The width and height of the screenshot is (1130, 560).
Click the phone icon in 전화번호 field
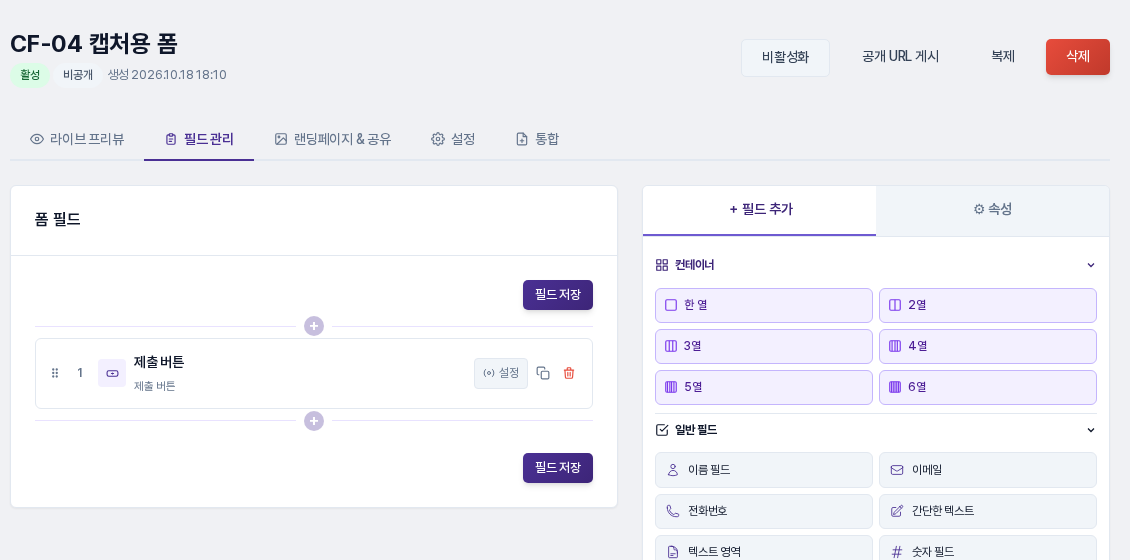[x=673, y=511]
